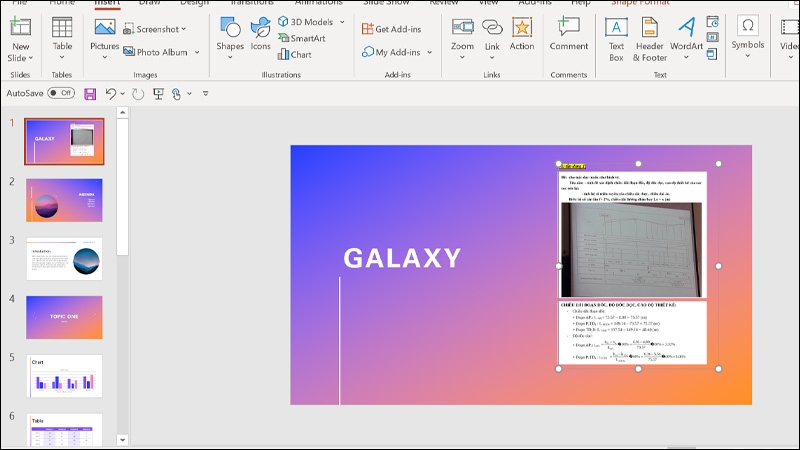The width and height of the screenshot is (800, 450).
Task: Open the New Slide dropdown arrow
Action: [x=31, y=58]
